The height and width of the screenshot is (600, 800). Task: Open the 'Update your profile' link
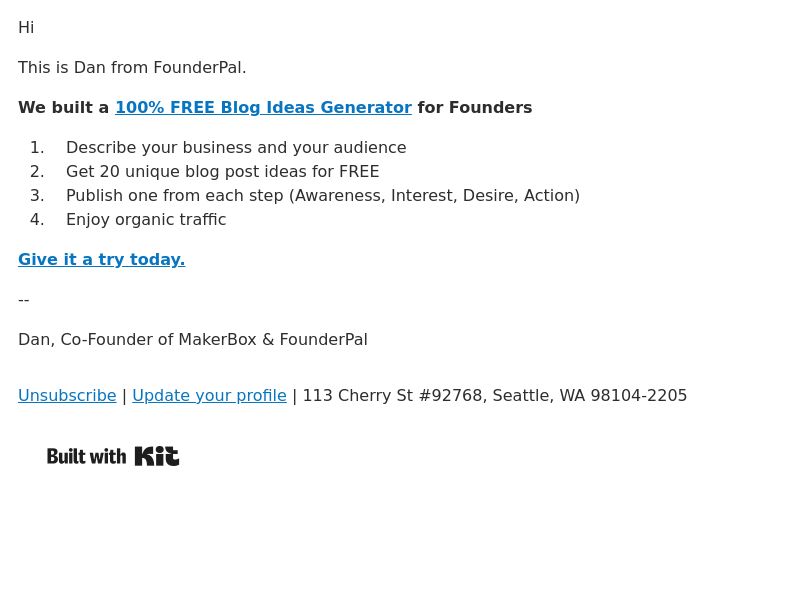tap(209, 395)
